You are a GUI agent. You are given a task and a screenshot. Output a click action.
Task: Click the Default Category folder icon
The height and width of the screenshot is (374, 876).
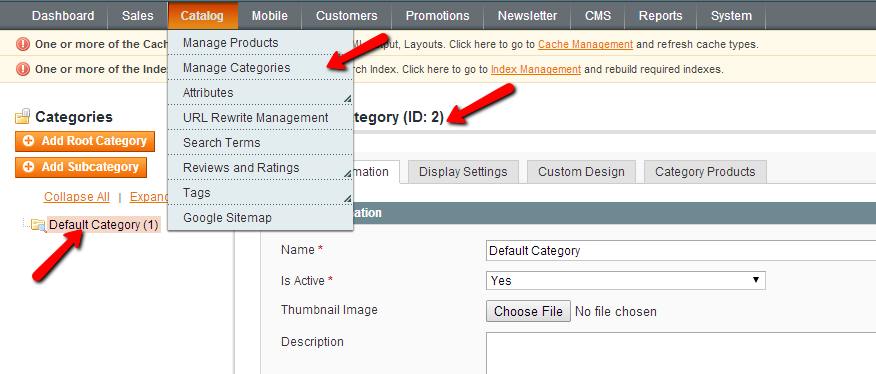coord(38,225)
